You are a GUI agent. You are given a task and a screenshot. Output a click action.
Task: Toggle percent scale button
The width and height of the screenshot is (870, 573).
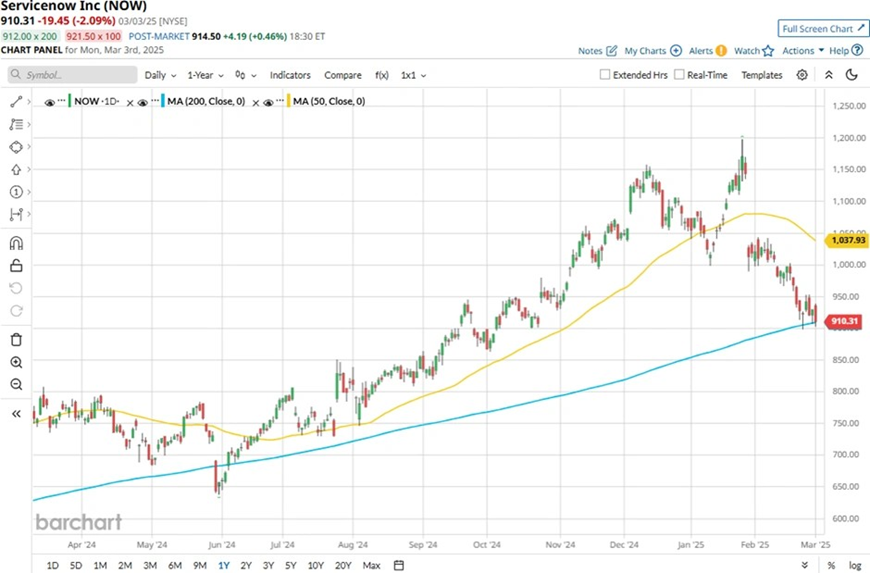click(831, 565)
